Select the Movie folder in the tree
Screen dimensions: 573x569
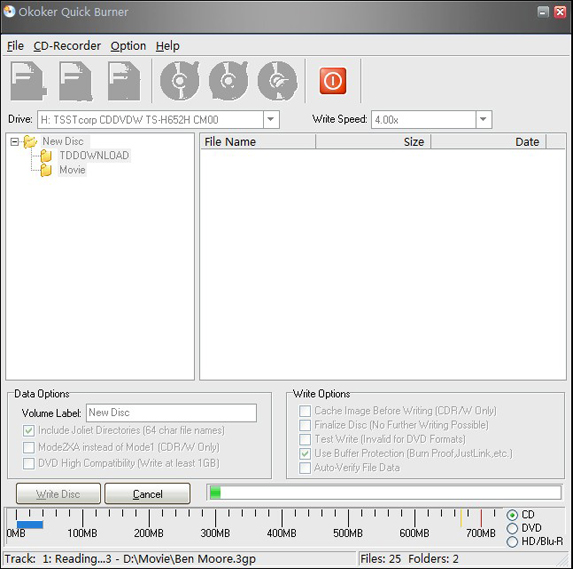[x=72, y=170]
